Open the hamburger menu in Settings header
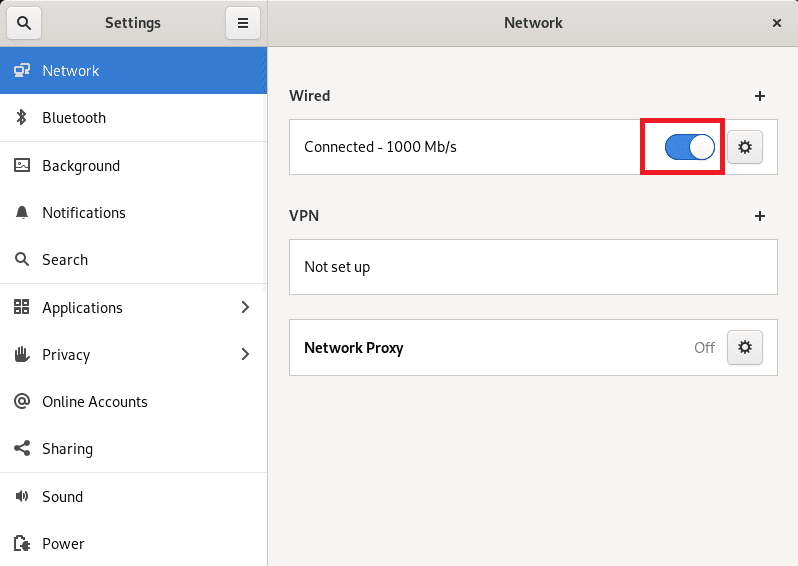This screenshot has height=566, width=798. [243, 23]
